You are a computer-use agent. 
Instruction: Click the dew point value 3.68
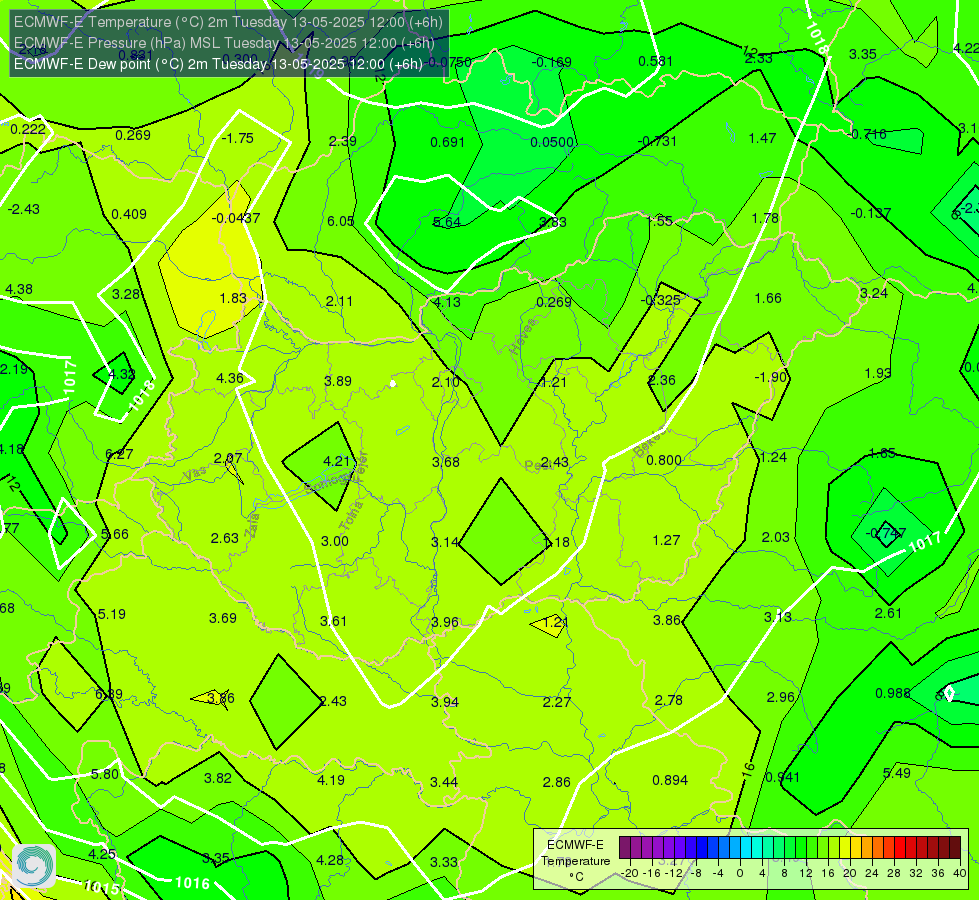[446, 462]
